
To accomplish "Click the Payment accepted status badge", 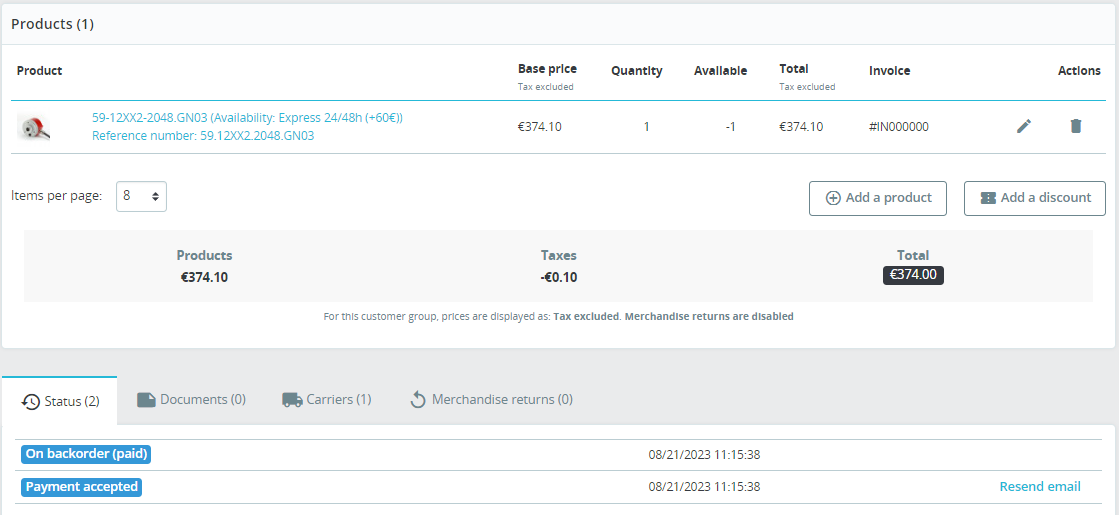I will point(82,487).
